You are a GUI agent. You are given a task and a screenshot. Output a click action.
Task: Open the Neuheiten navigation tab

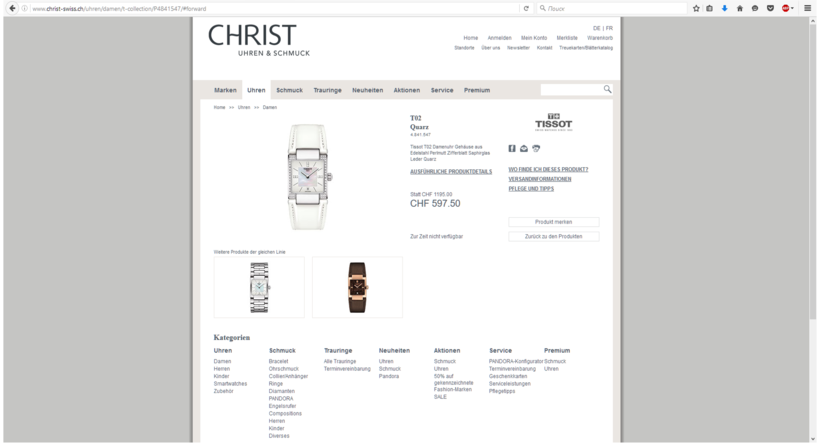pyautogui.click(x=368, y=90)
